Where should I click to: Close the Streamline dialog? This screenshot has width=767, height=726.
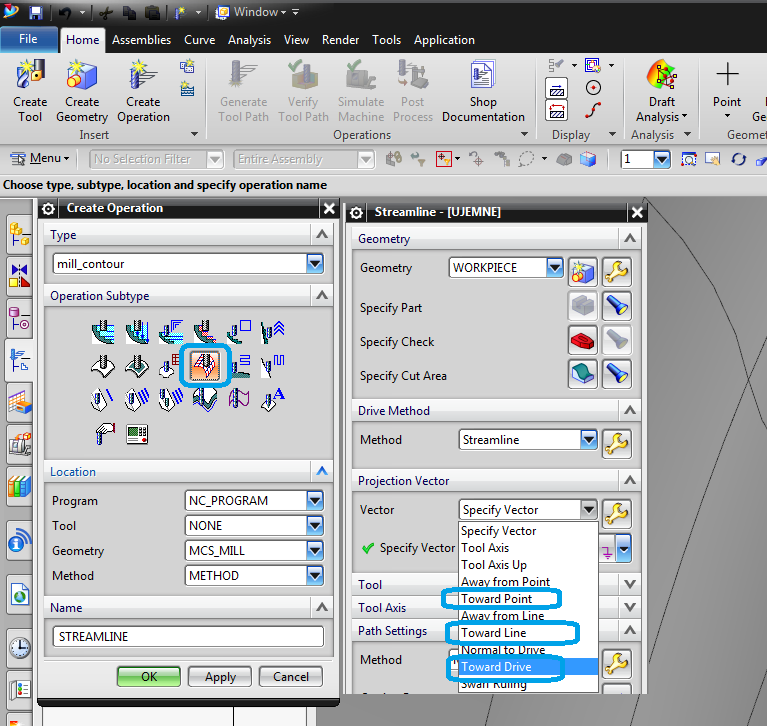(x=637, y=213)
